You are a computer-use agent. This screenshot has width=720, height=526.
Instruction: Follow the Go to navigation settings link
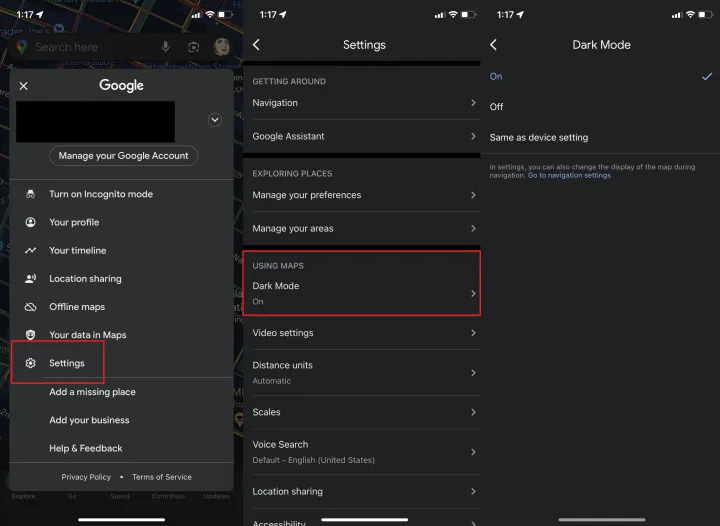coord(569,175)
